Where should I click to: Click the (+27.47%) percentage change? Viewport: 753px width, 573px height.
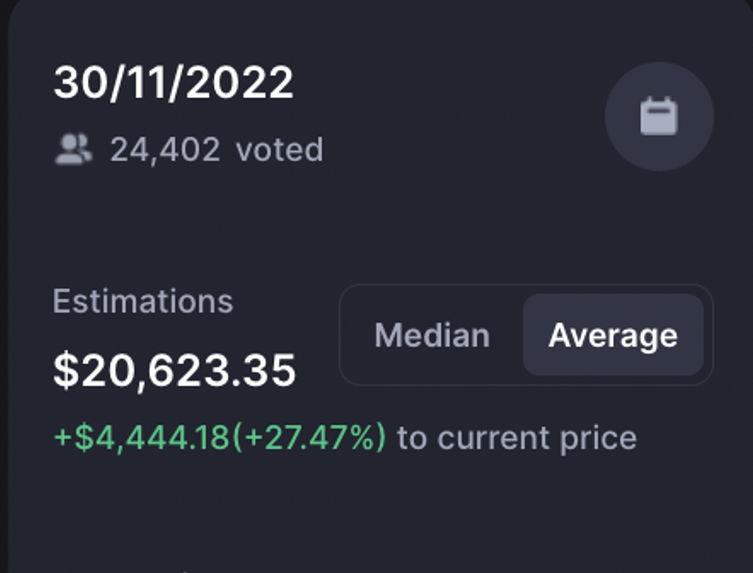[x=309, y=437]
